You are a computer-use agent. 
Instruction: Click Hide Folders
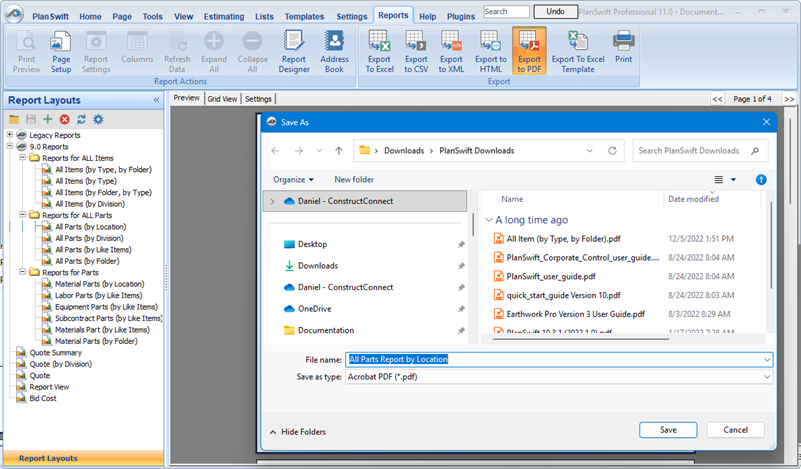coord(298,432)
